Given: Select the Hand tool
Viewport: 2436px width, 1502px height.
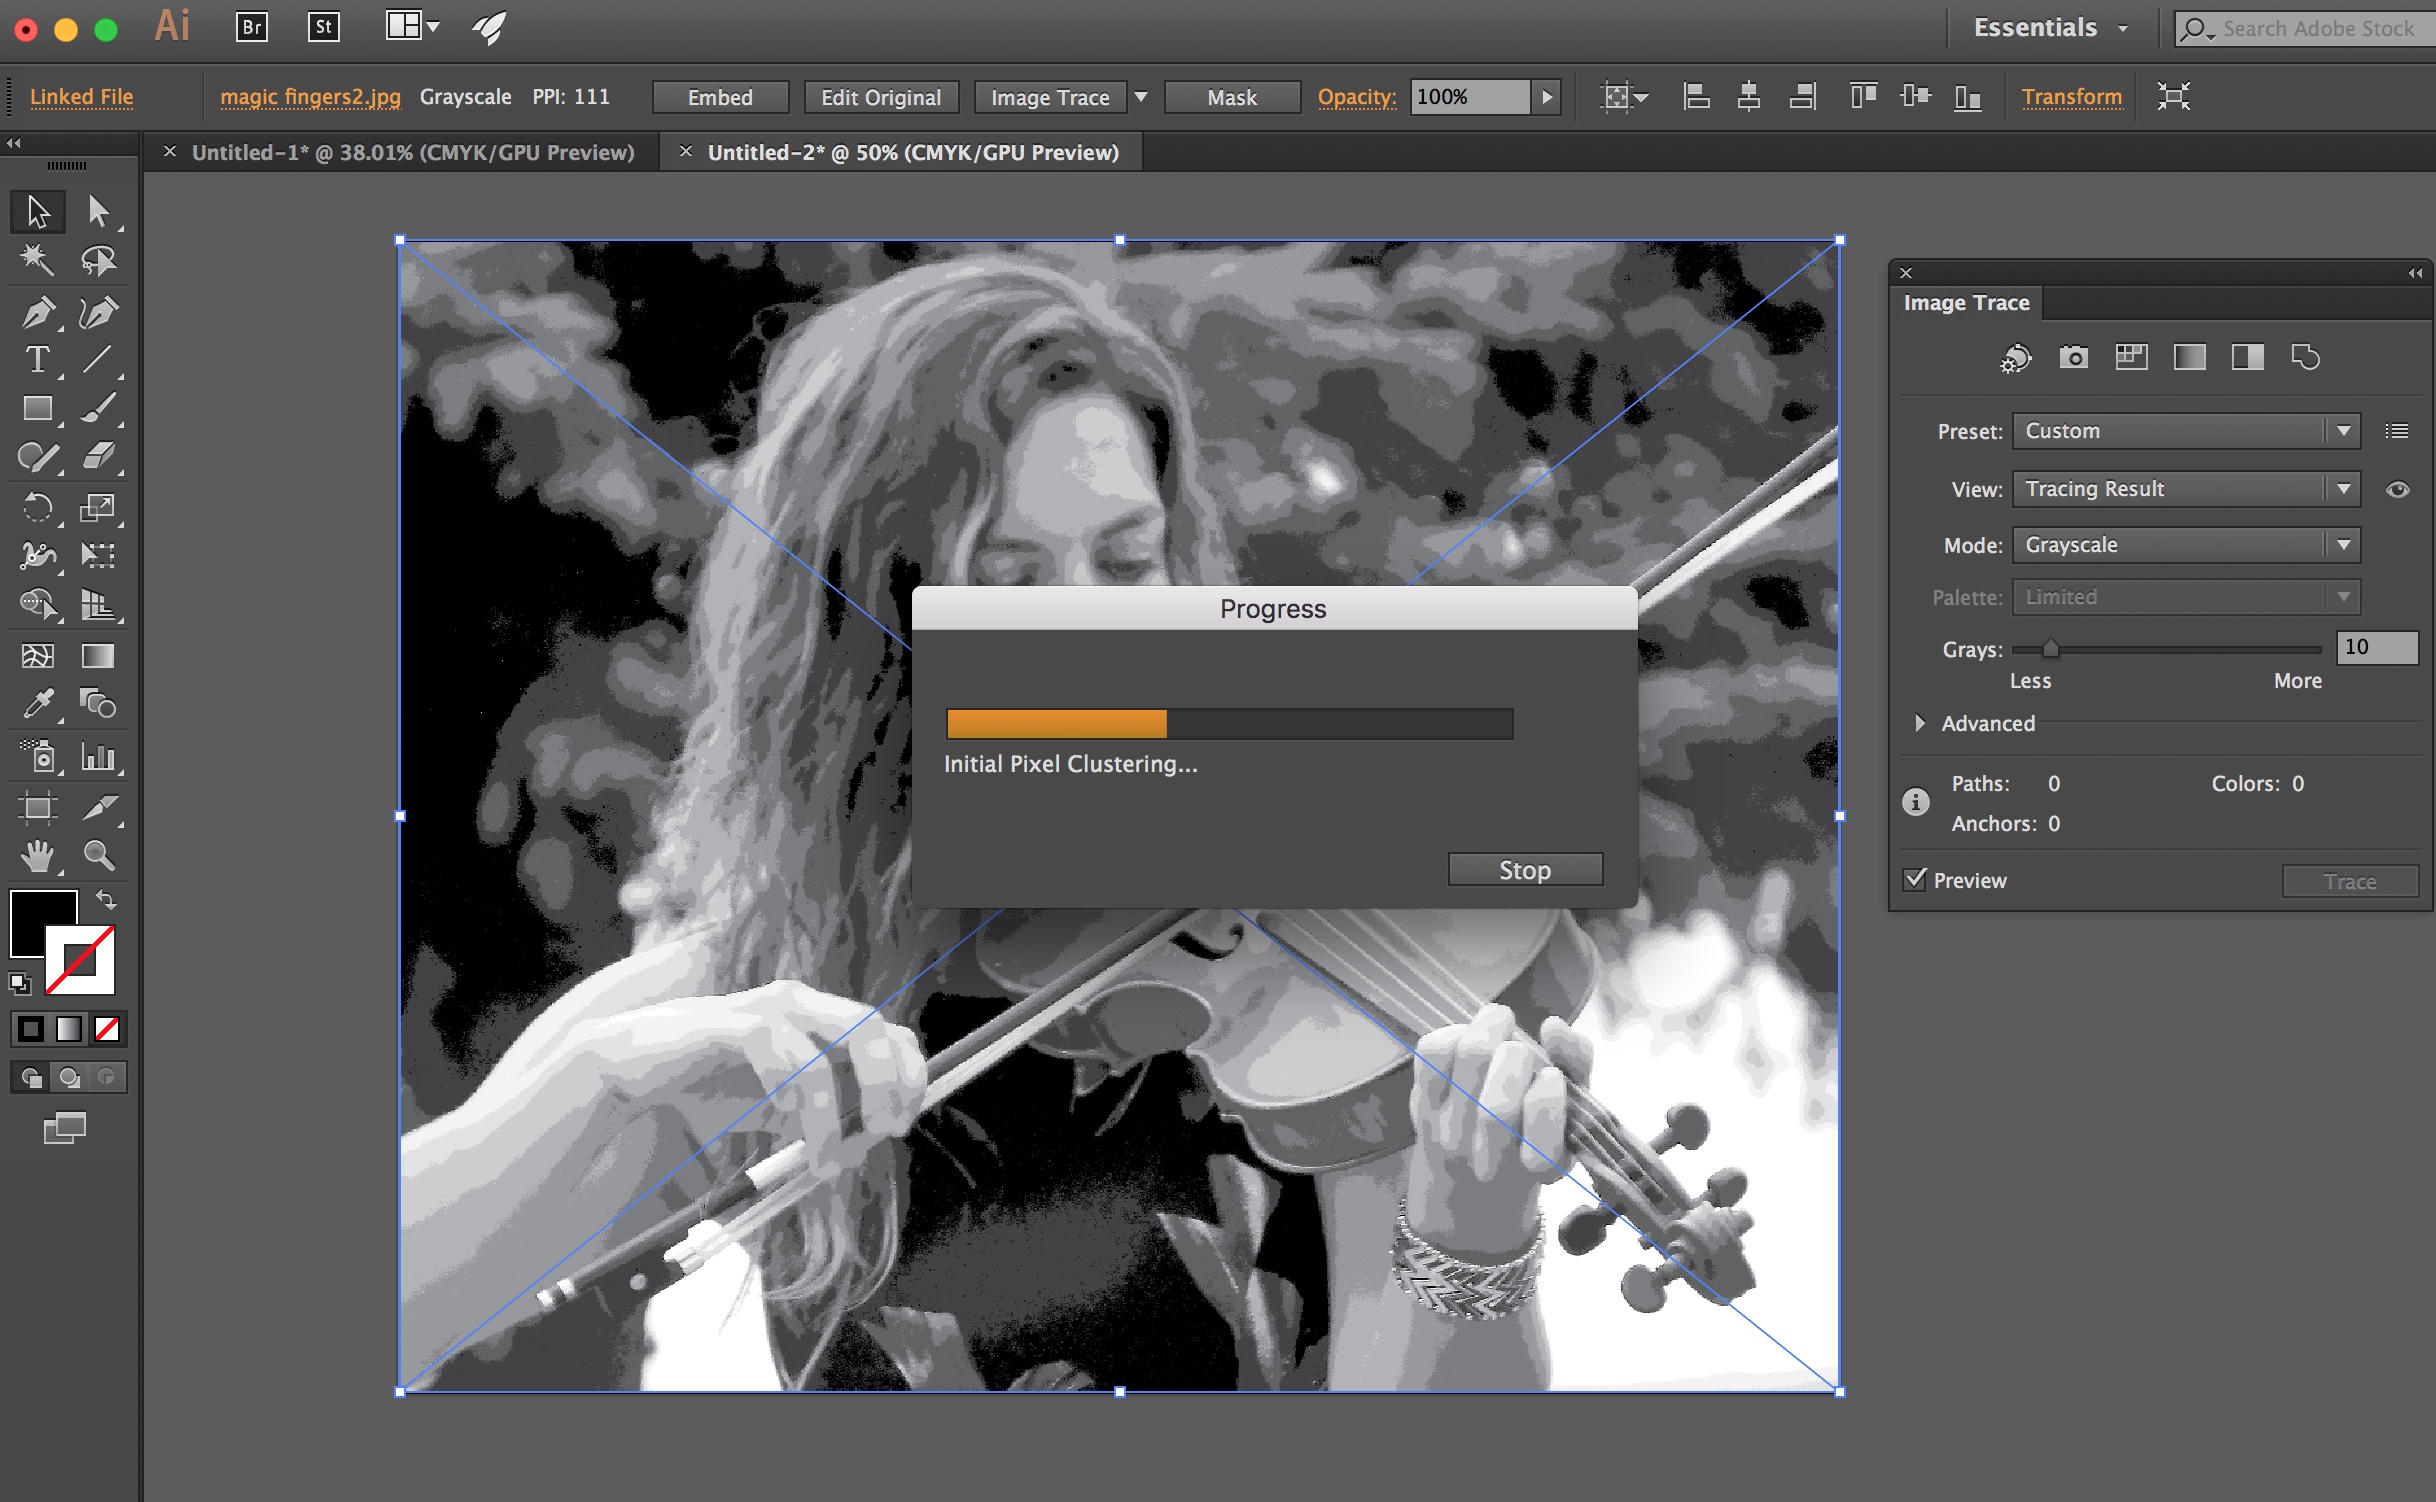Looking at the screenshot, I should click(x=38, y=856).
